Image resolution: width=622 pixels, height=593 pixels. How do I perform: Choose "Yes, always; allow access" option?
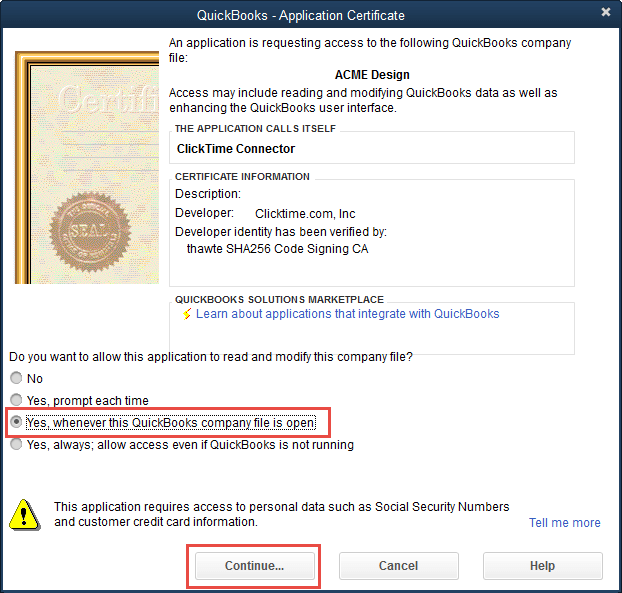pyautogui.click(x=16, y=444)
